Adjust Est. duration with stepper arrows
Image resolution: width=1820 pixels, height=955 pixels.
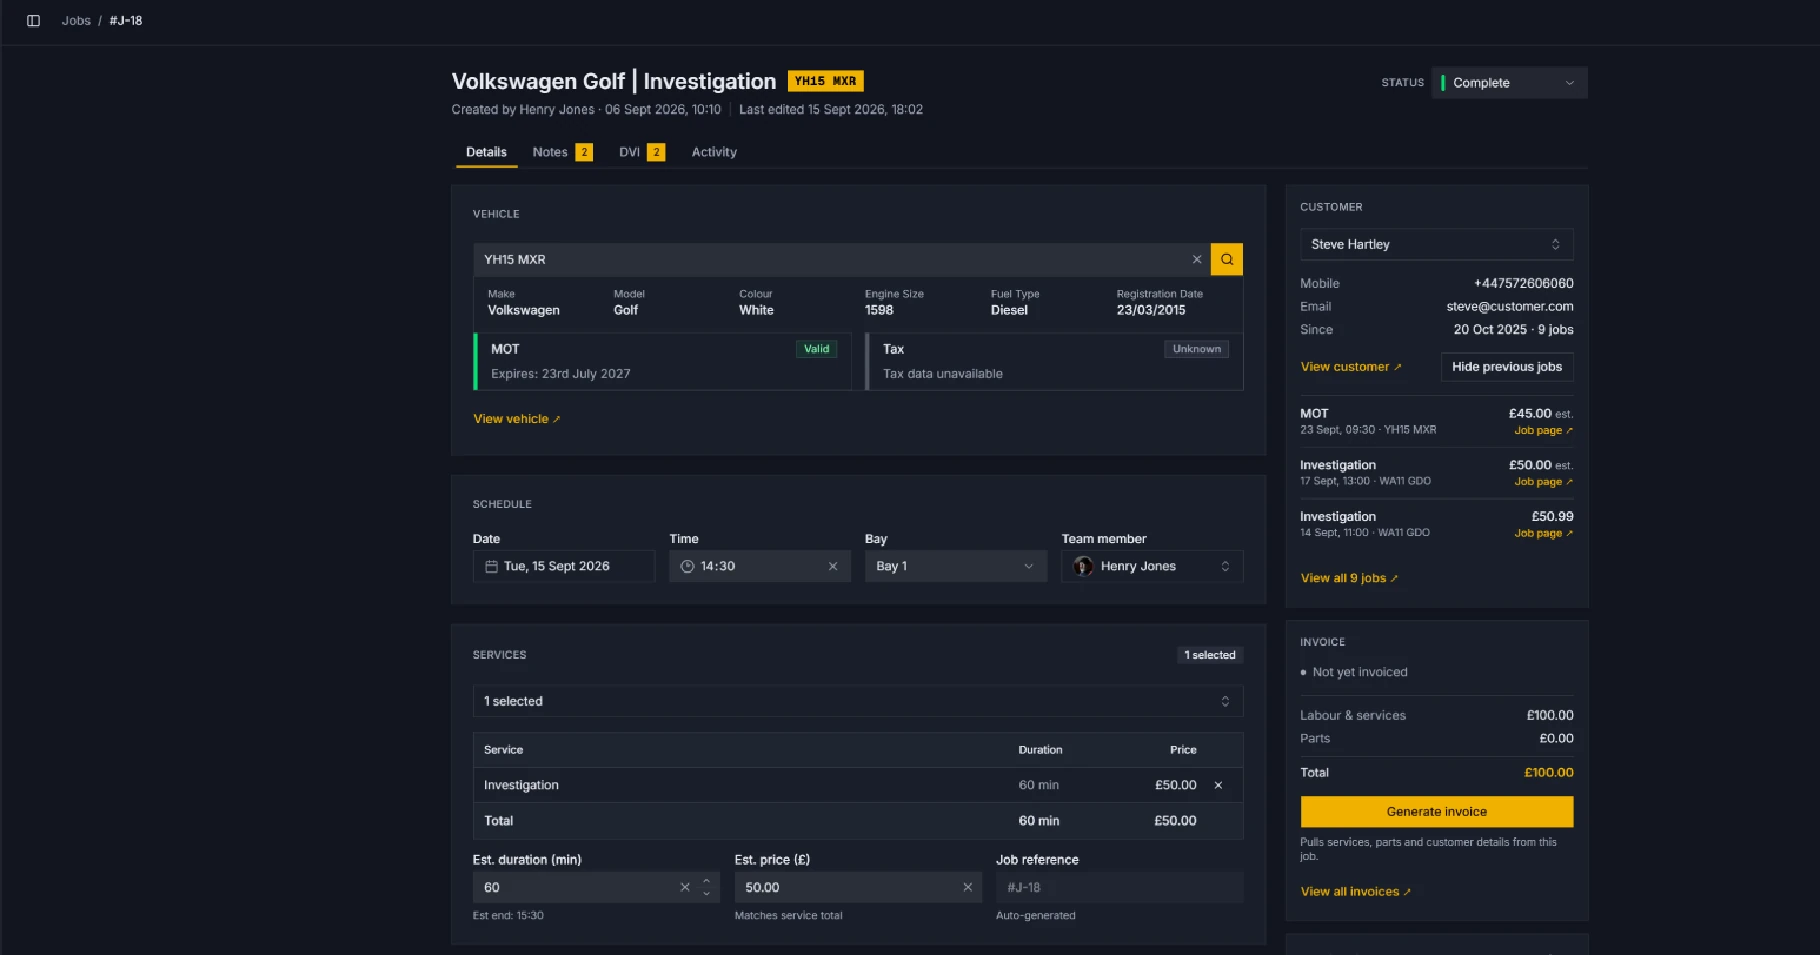click(706, 887)
